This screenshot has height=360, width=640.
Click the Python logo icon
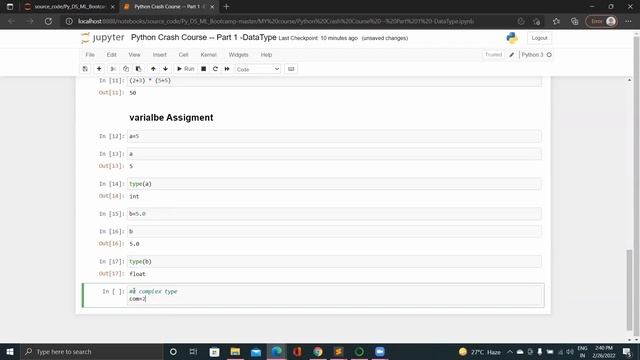point(512,38)
